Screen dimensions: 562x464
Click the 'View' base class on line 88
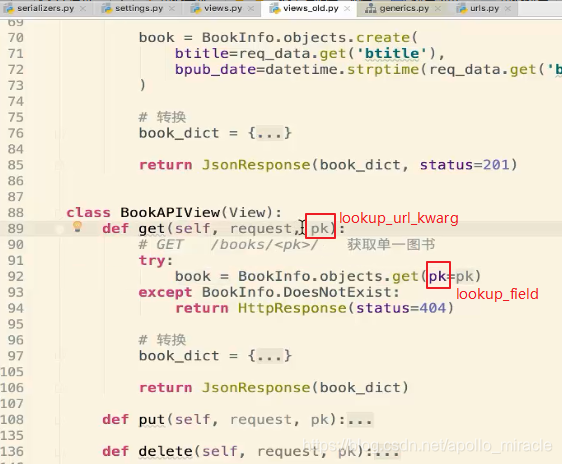pyautogui.click(x=247, y=212)
